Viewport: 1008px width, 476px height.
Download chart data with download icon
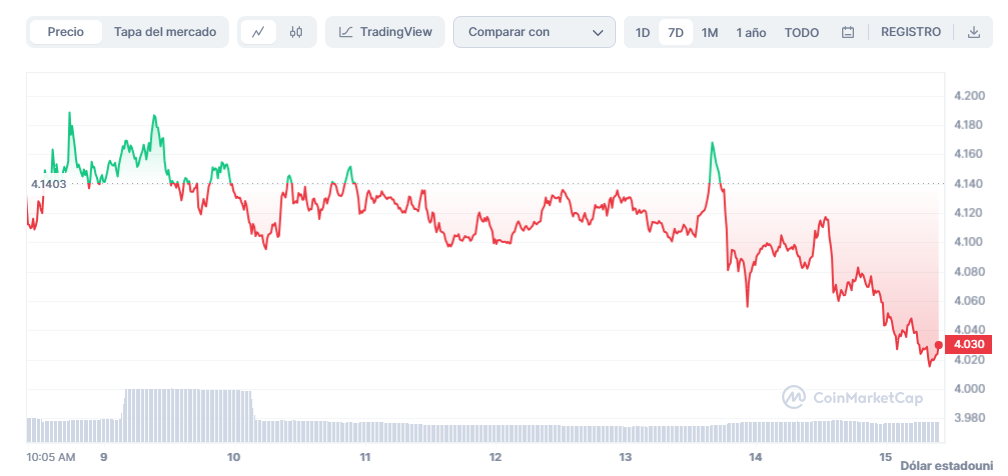coord(973,32)
